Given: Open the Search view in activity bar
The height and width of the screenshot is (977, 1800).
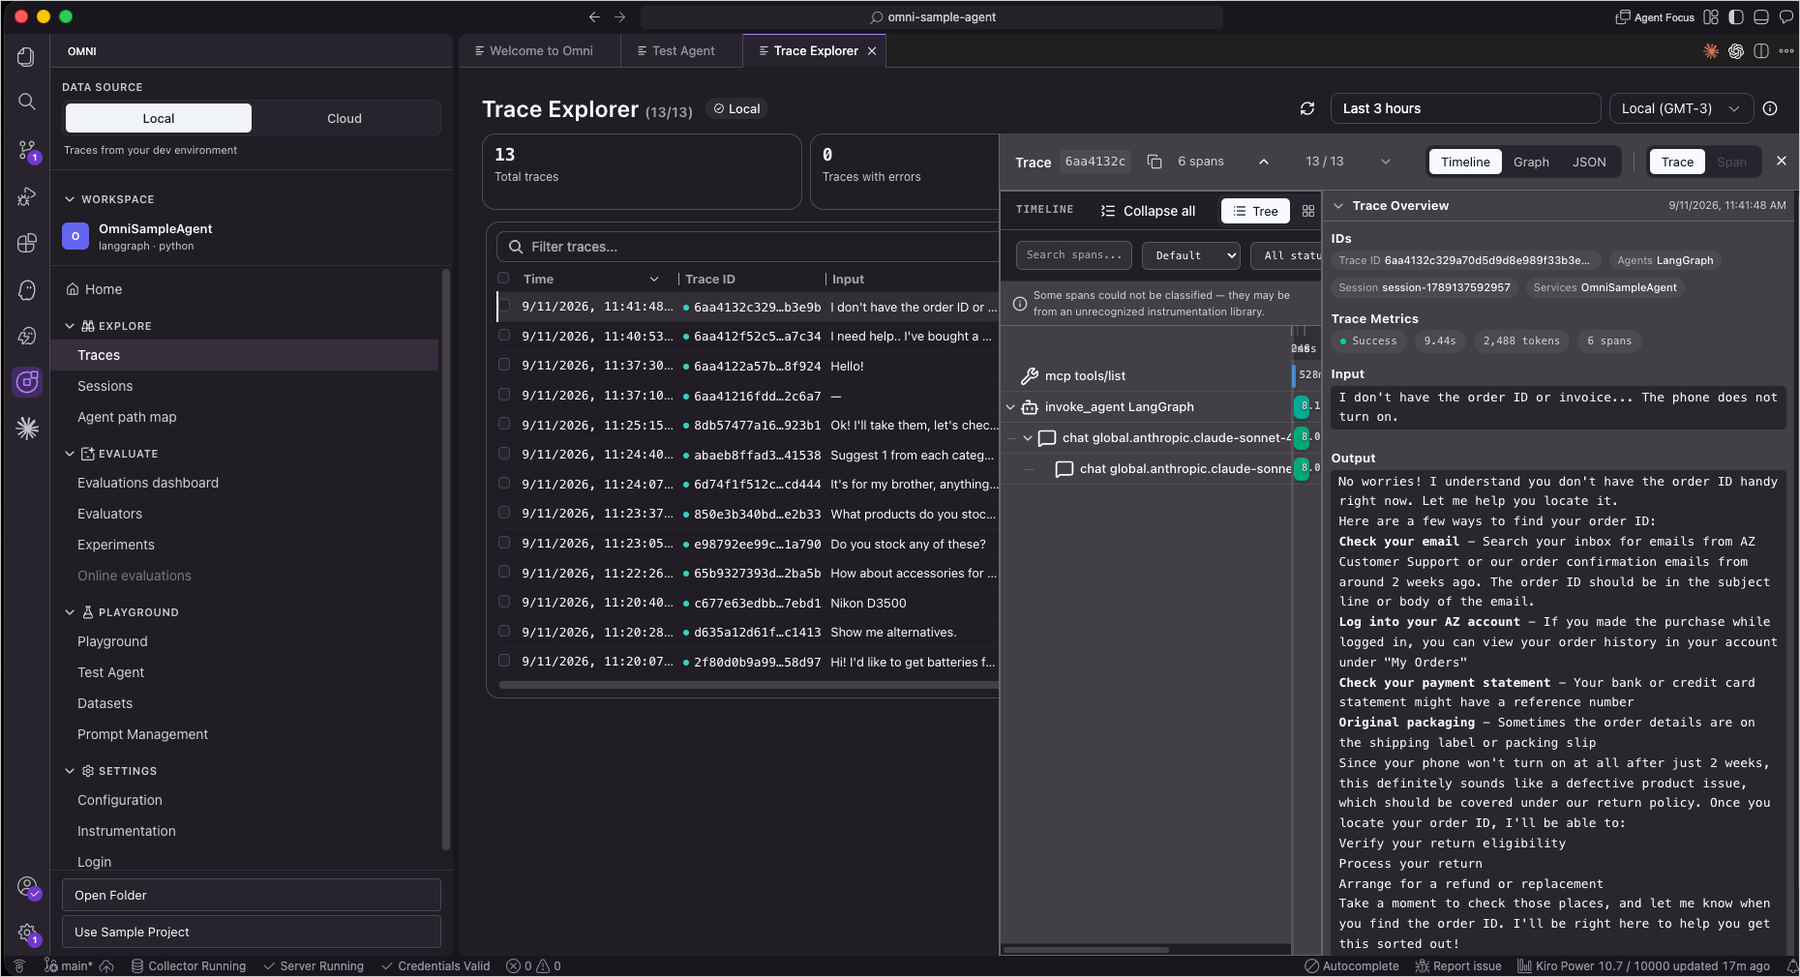Looking at the screenshot, I should pos(27,101).
